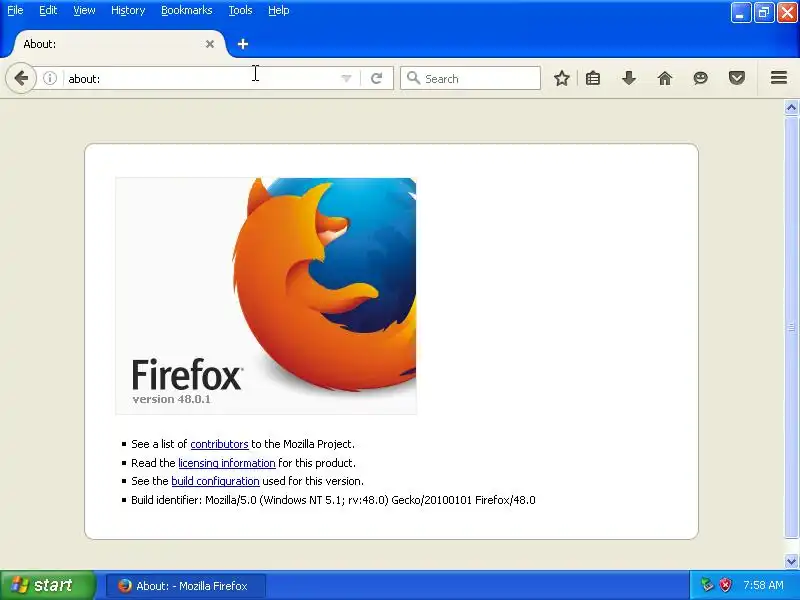Show your bookmarks list icon

593,78
